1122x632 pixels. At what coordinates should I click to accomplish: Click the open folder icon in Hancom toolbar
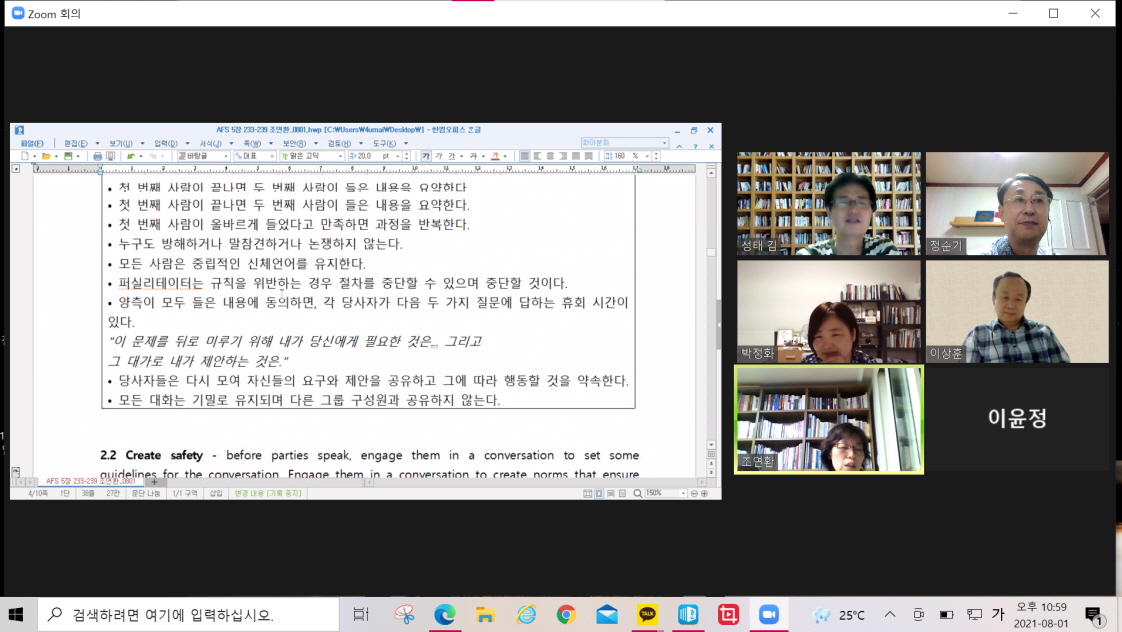pyautogui.click(x=45, y=156)
